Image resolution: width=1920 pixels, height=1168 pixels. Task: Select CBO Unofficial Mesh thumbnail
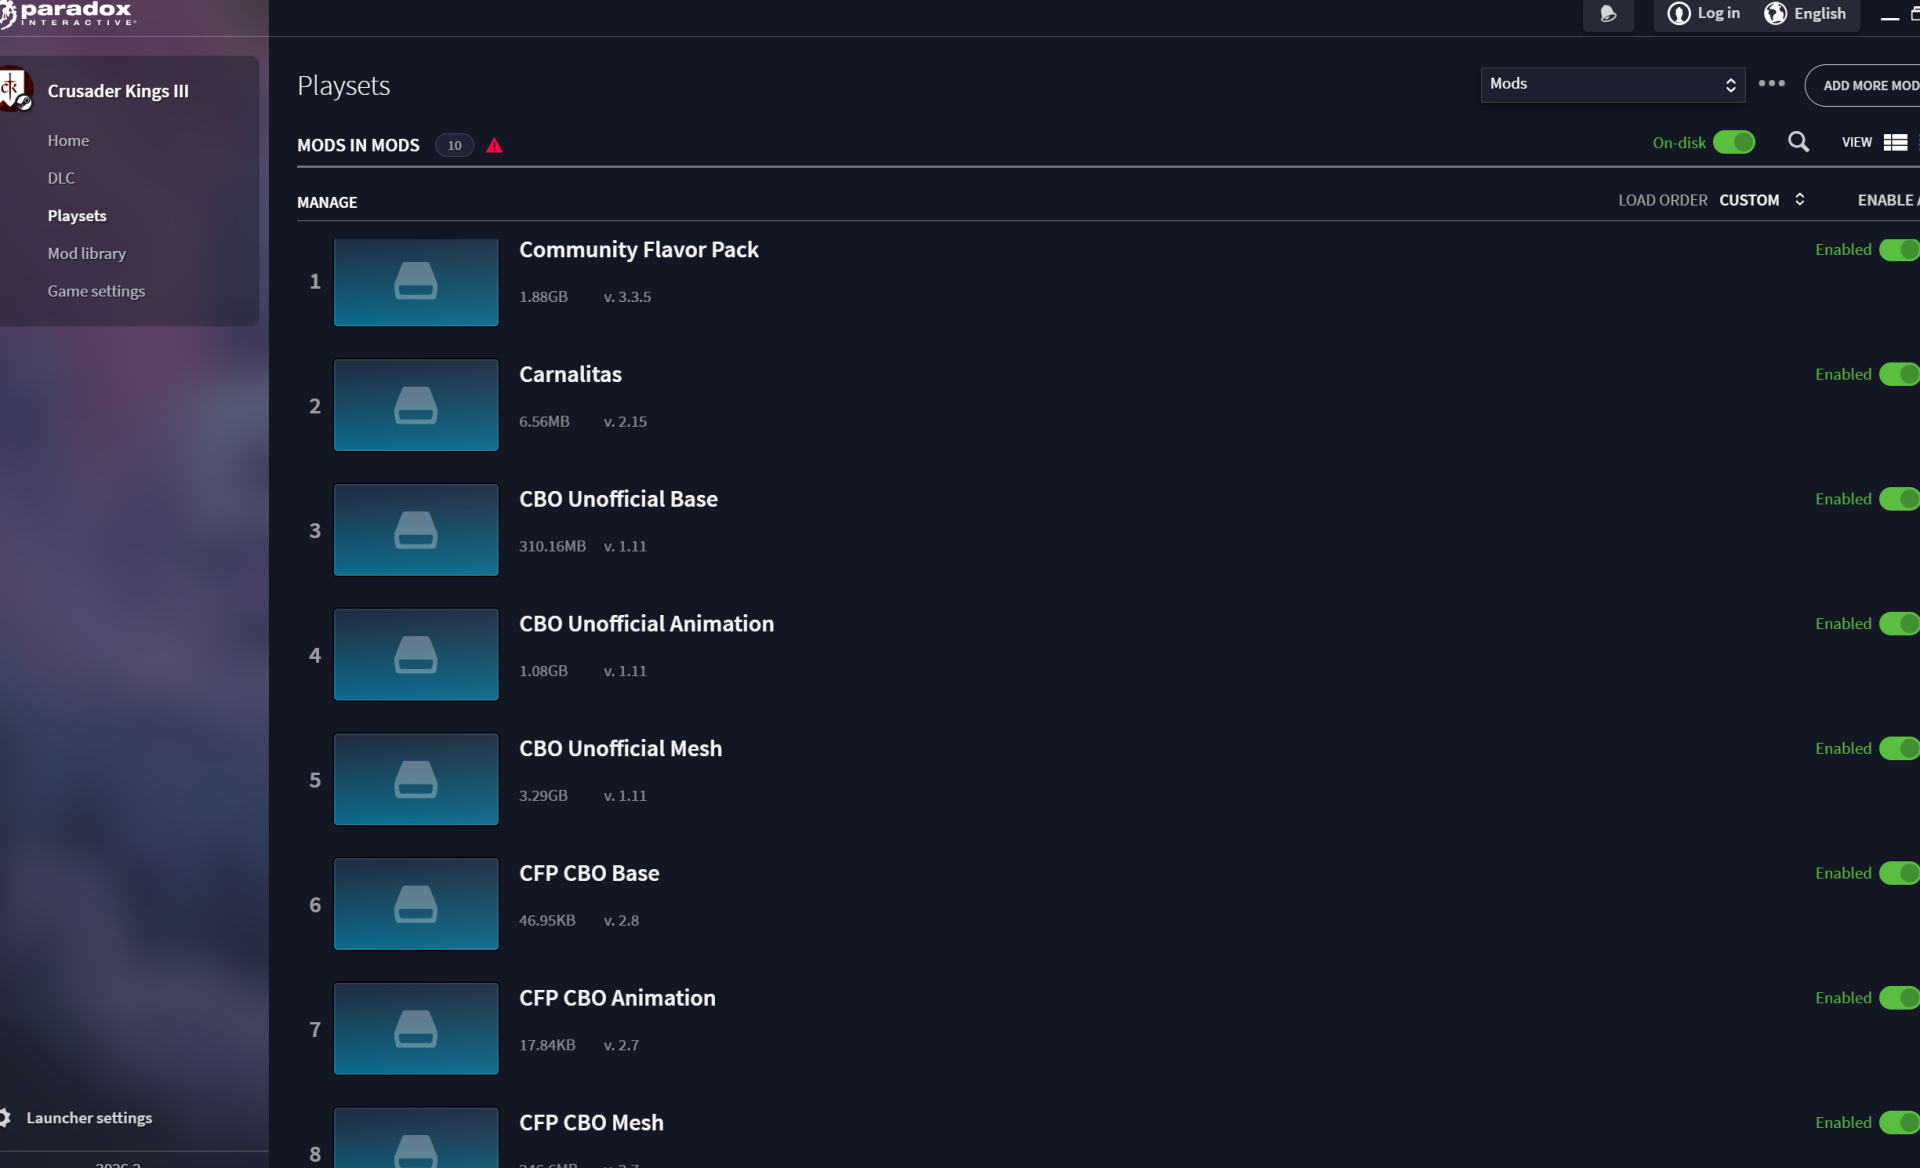(416, 779)
